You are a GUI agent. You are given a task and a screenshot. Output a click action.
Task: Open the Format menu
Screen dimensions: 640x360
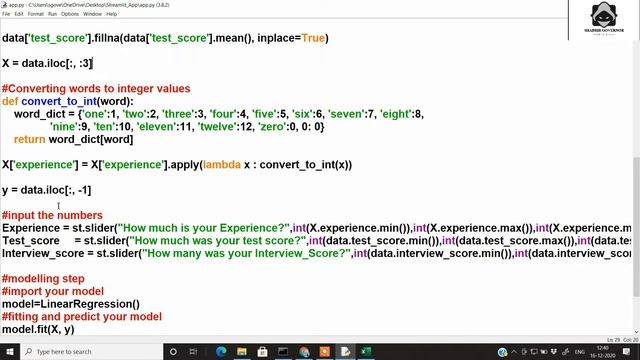point(36,14)
